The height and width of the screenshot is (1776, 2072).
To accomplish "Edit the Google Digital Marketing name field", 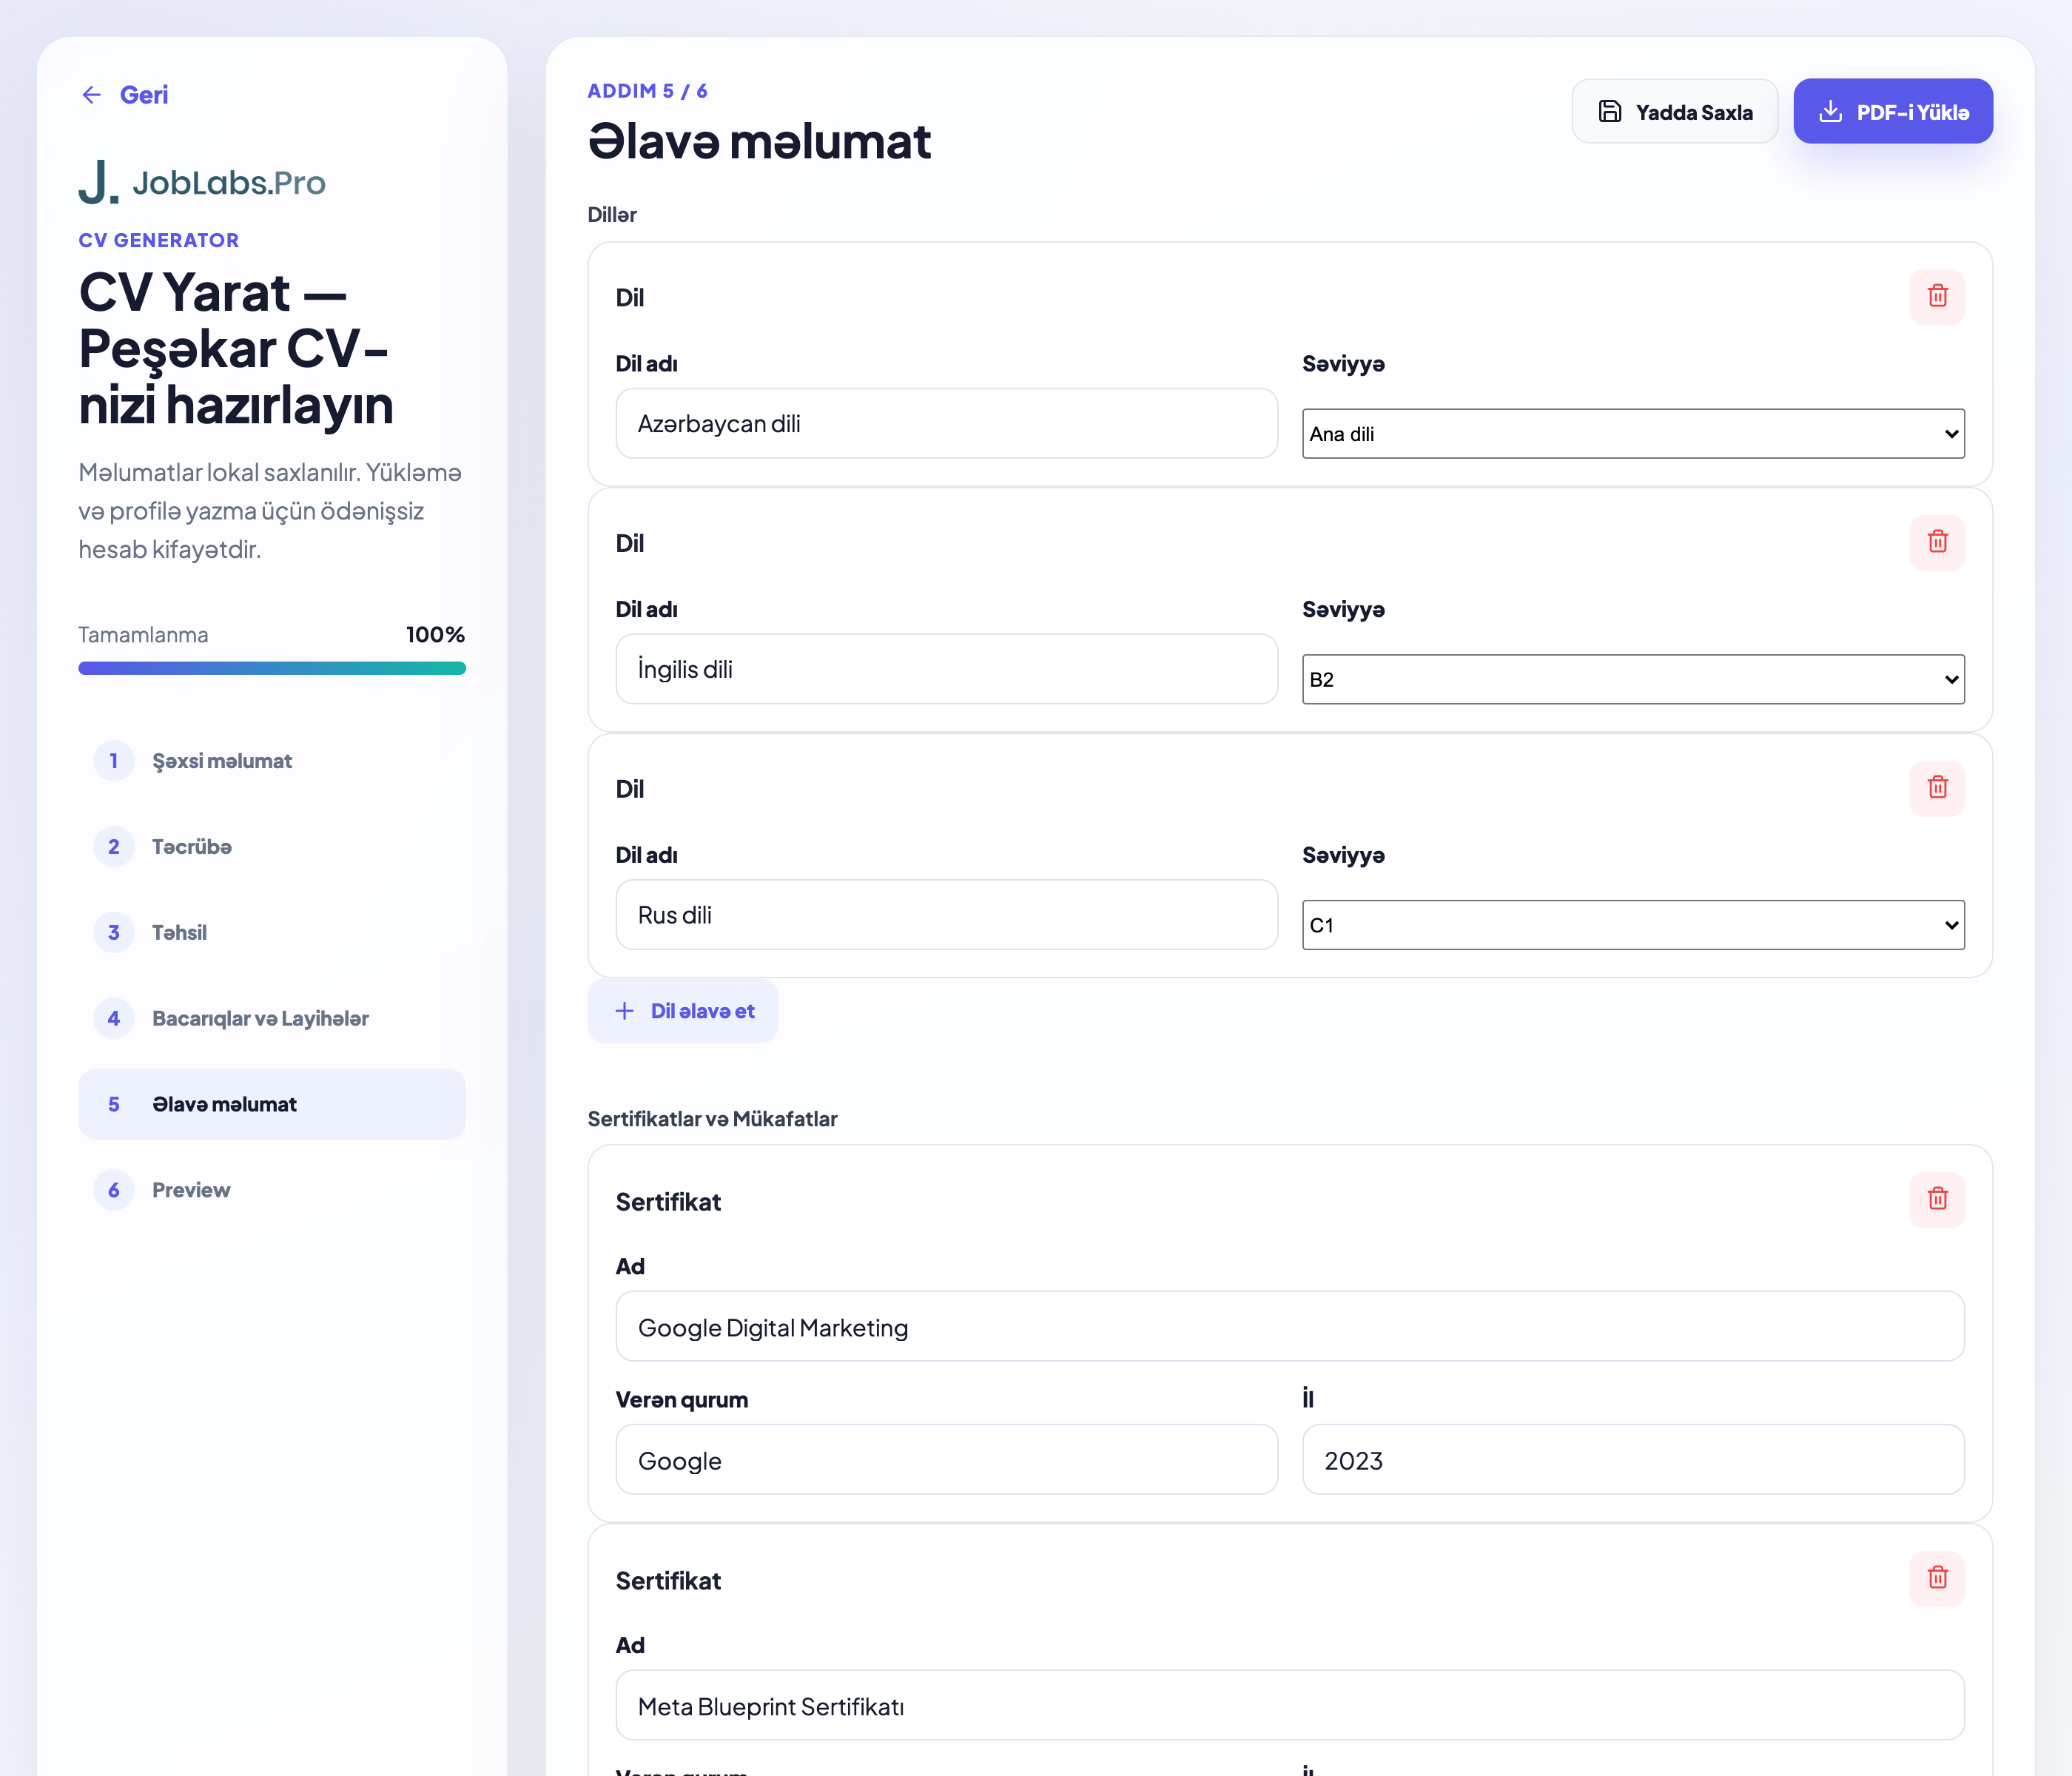I will coord(1290,1327).
